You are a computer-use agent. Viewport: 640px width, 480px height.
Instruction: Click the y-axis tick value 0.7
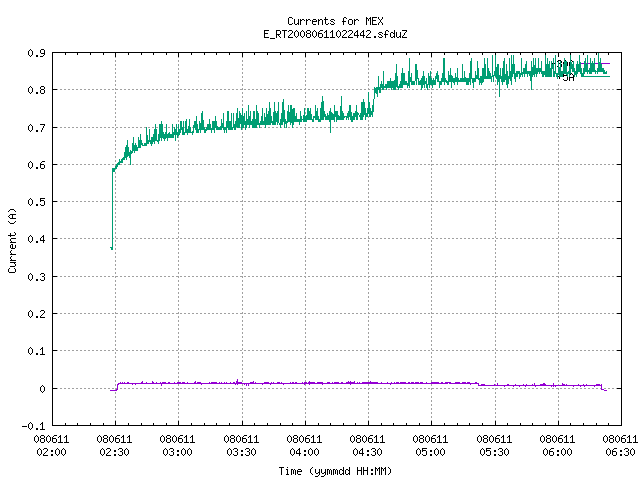tap(36, 128)
